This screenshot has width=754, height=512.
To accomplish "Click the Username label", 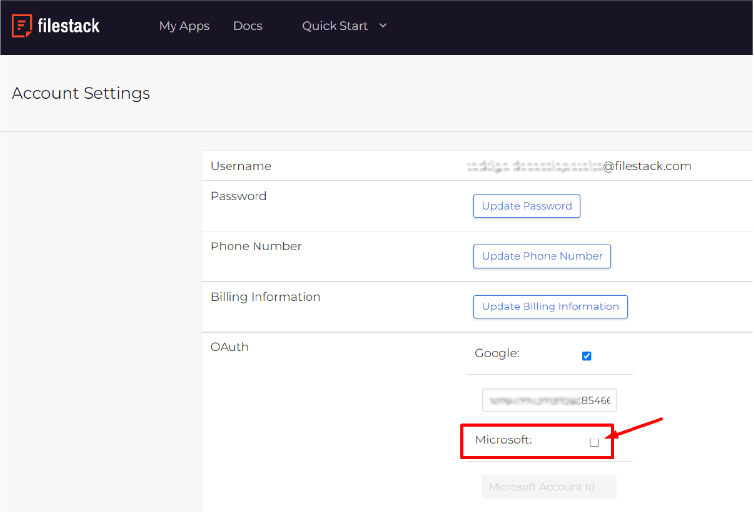I will point(241,166).
